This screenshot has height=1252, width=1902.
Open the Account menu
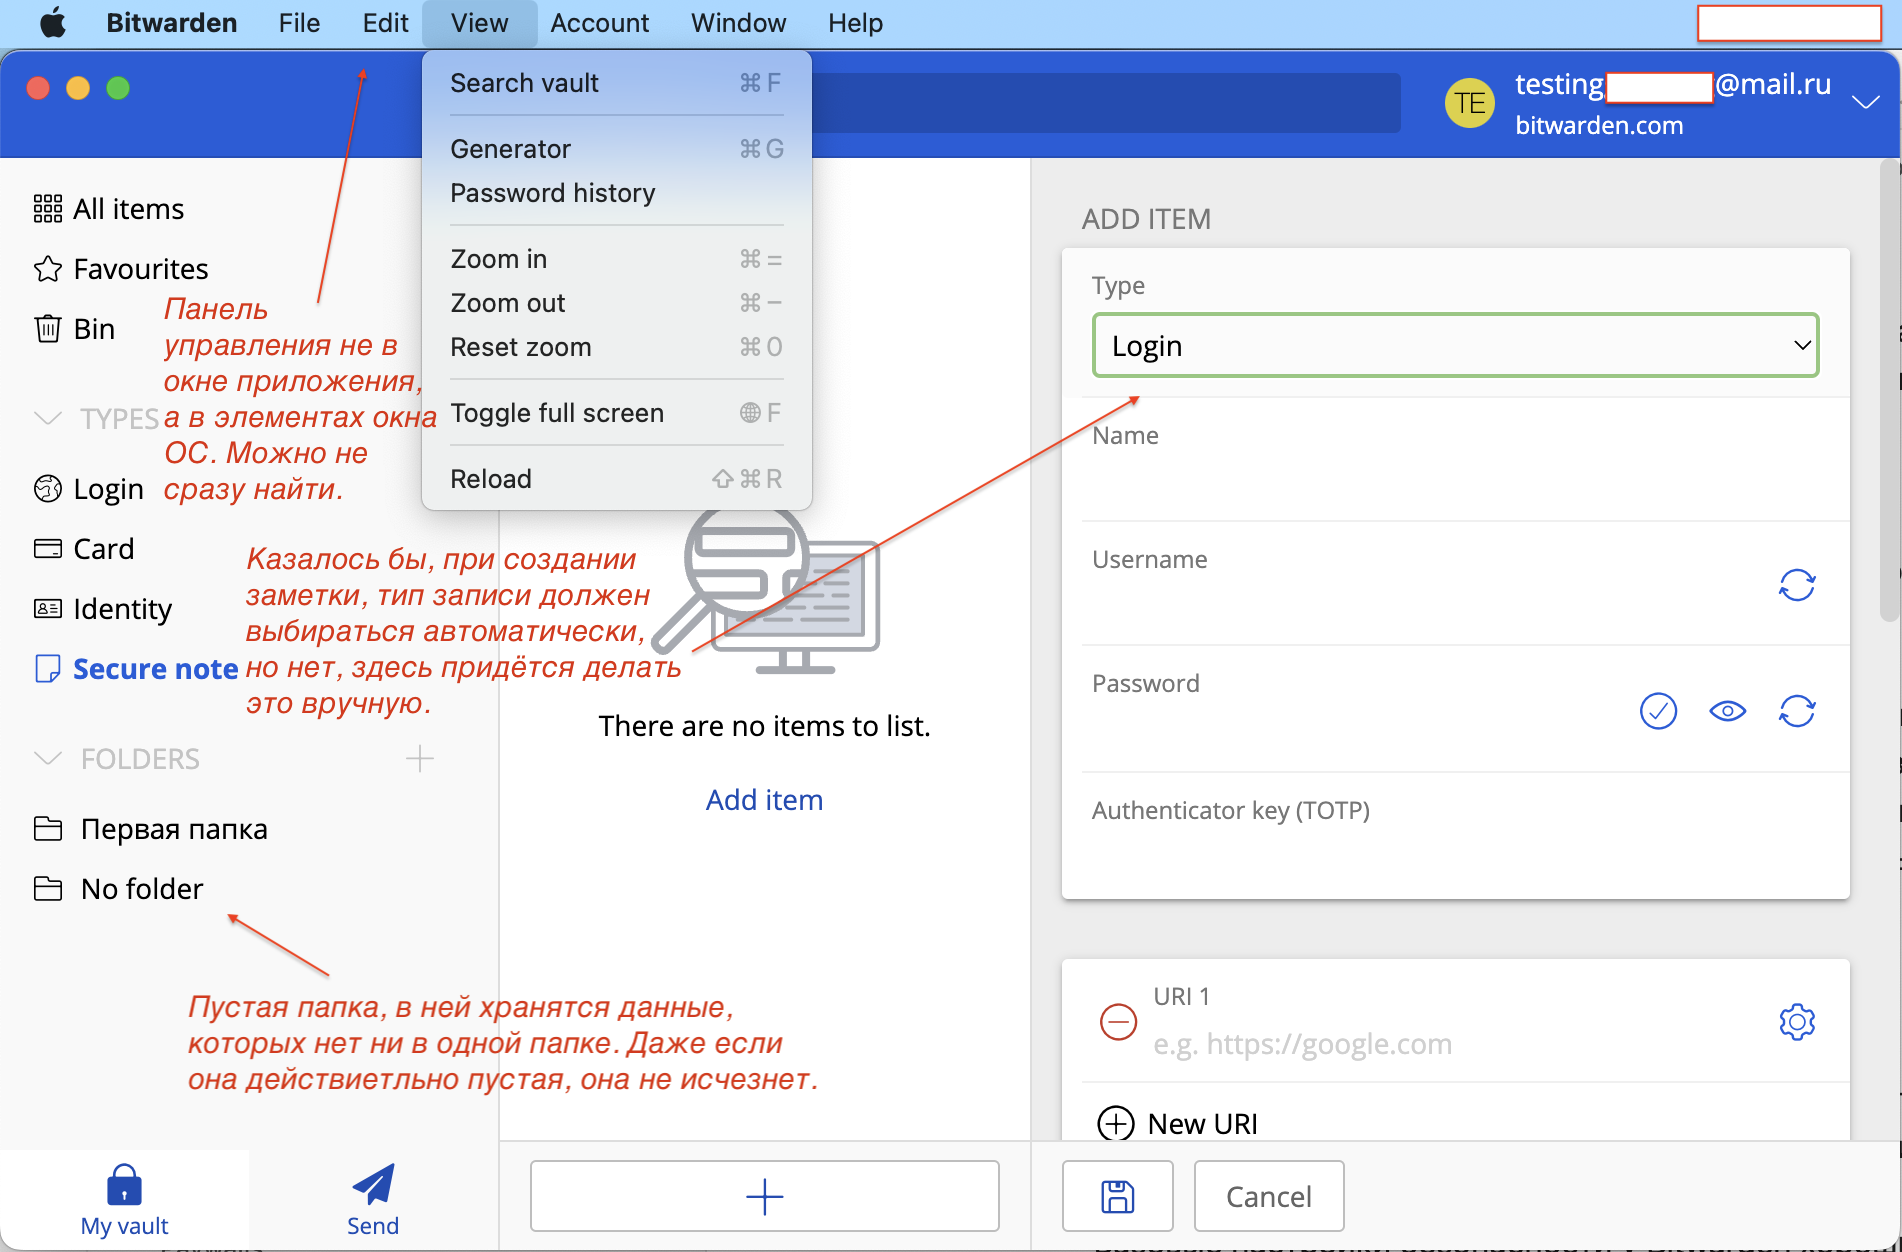[599, 23]
